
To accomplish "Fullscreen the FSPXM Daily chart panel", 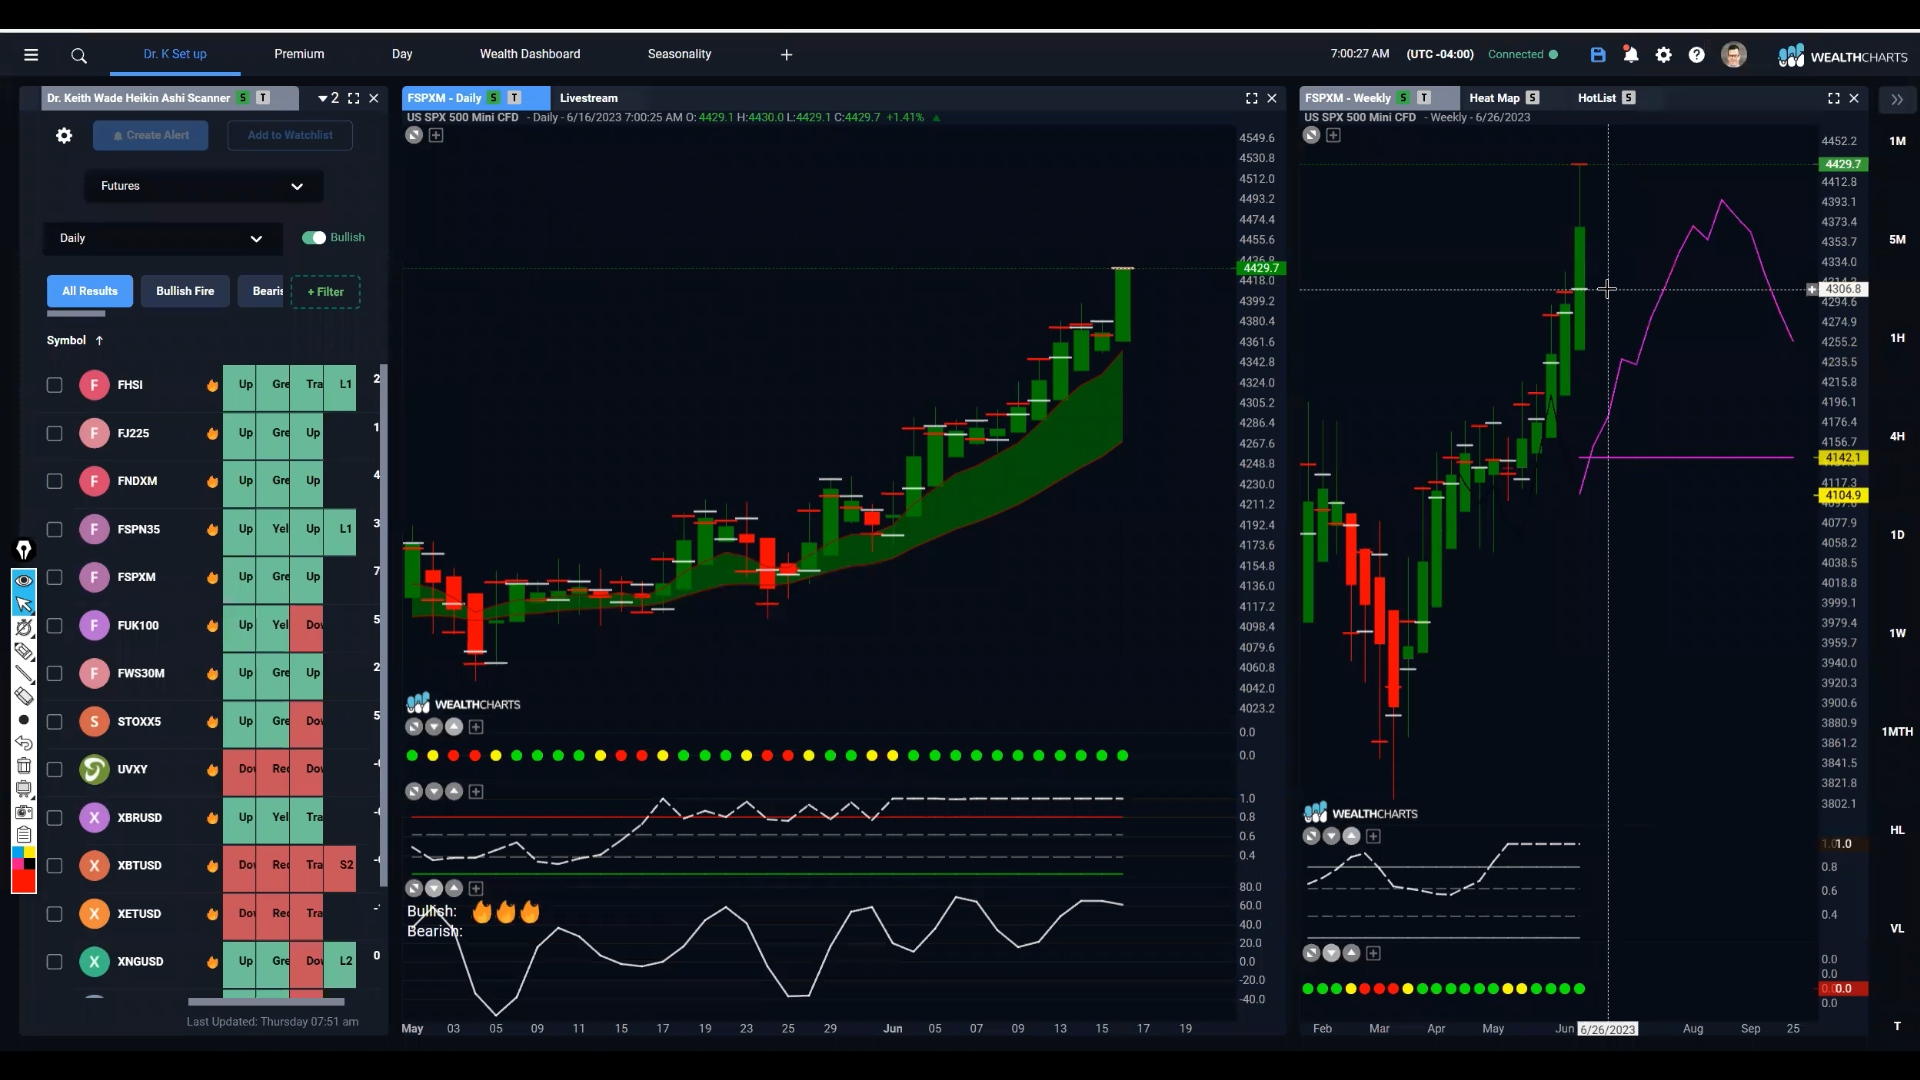I will click(1251, 98).
